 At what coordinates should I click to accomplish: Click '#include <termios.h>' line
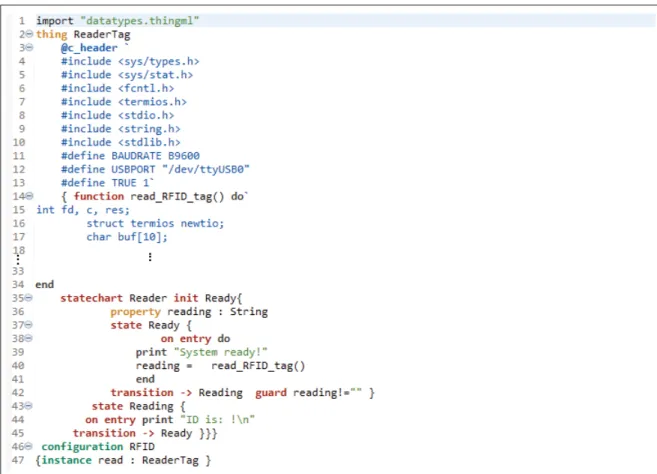pos(124,102)
